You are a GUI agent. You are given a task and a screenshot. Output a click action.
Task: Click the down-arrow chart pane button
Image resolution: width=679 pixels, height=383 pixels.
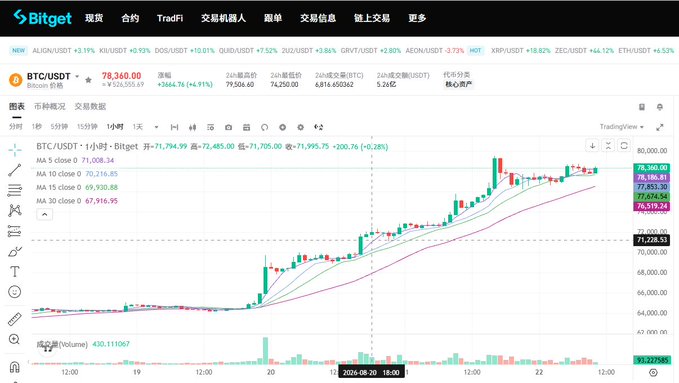tap(592, 146)
